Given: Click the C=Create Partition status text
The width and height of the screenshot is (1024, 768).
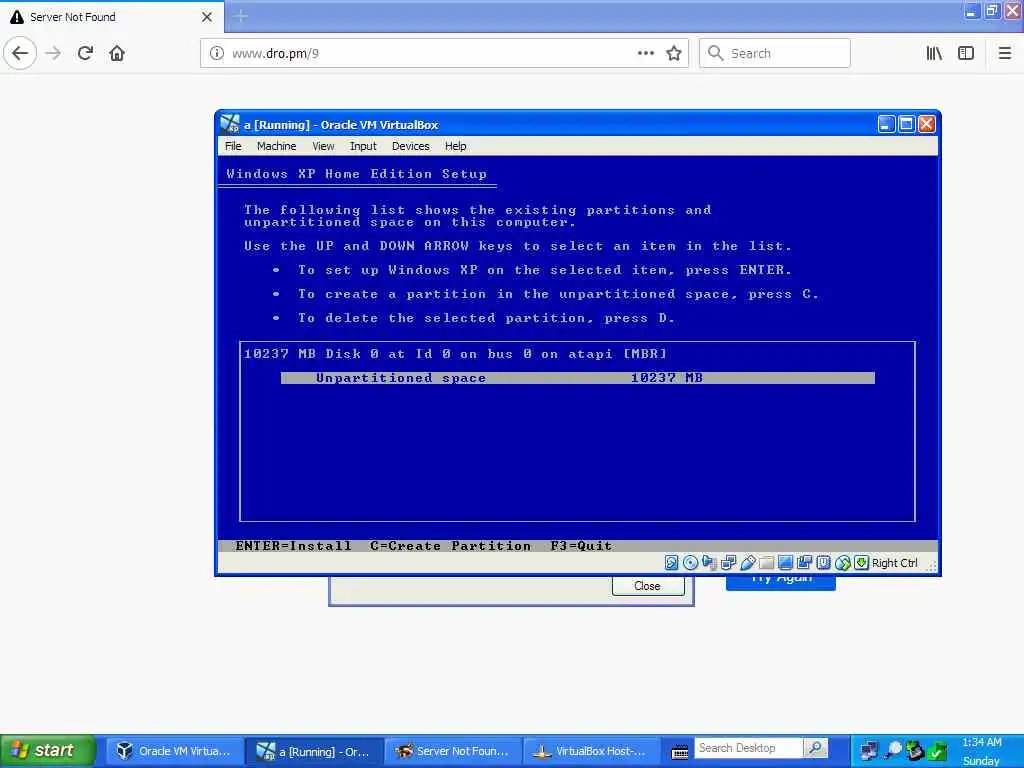Looking at the screenshot, I should pos(451,545).
